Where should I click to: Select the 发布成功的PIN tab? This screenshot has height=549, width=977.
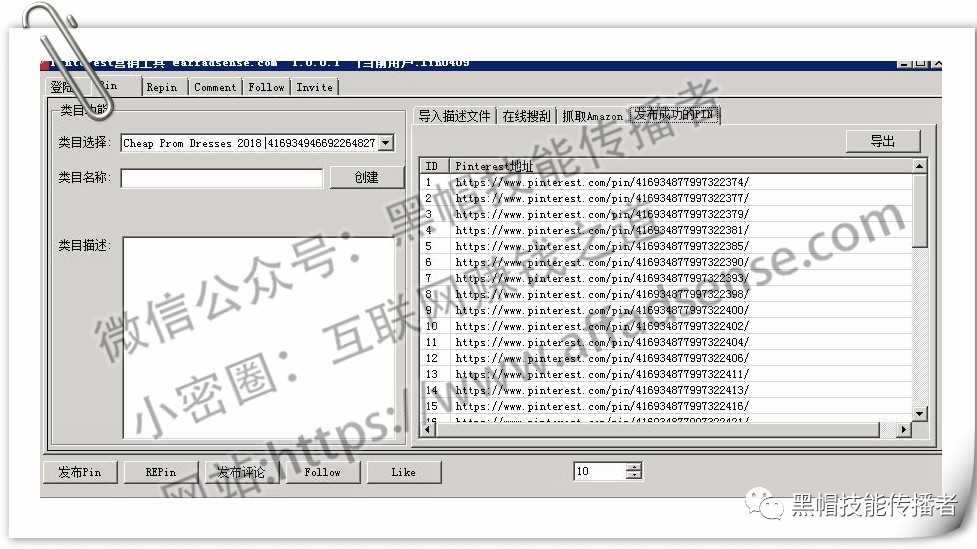click(x=674, y=114)
